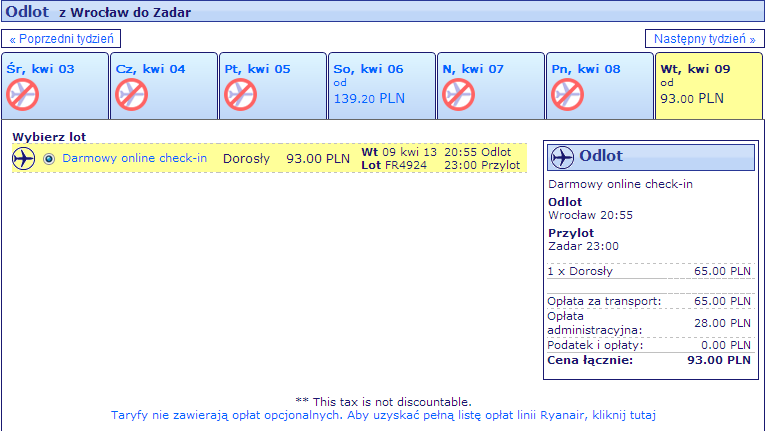The image size is (765, 431).
Task: Click the airplane icon in the Odlot summary header
Action: [x=562, y=157]
